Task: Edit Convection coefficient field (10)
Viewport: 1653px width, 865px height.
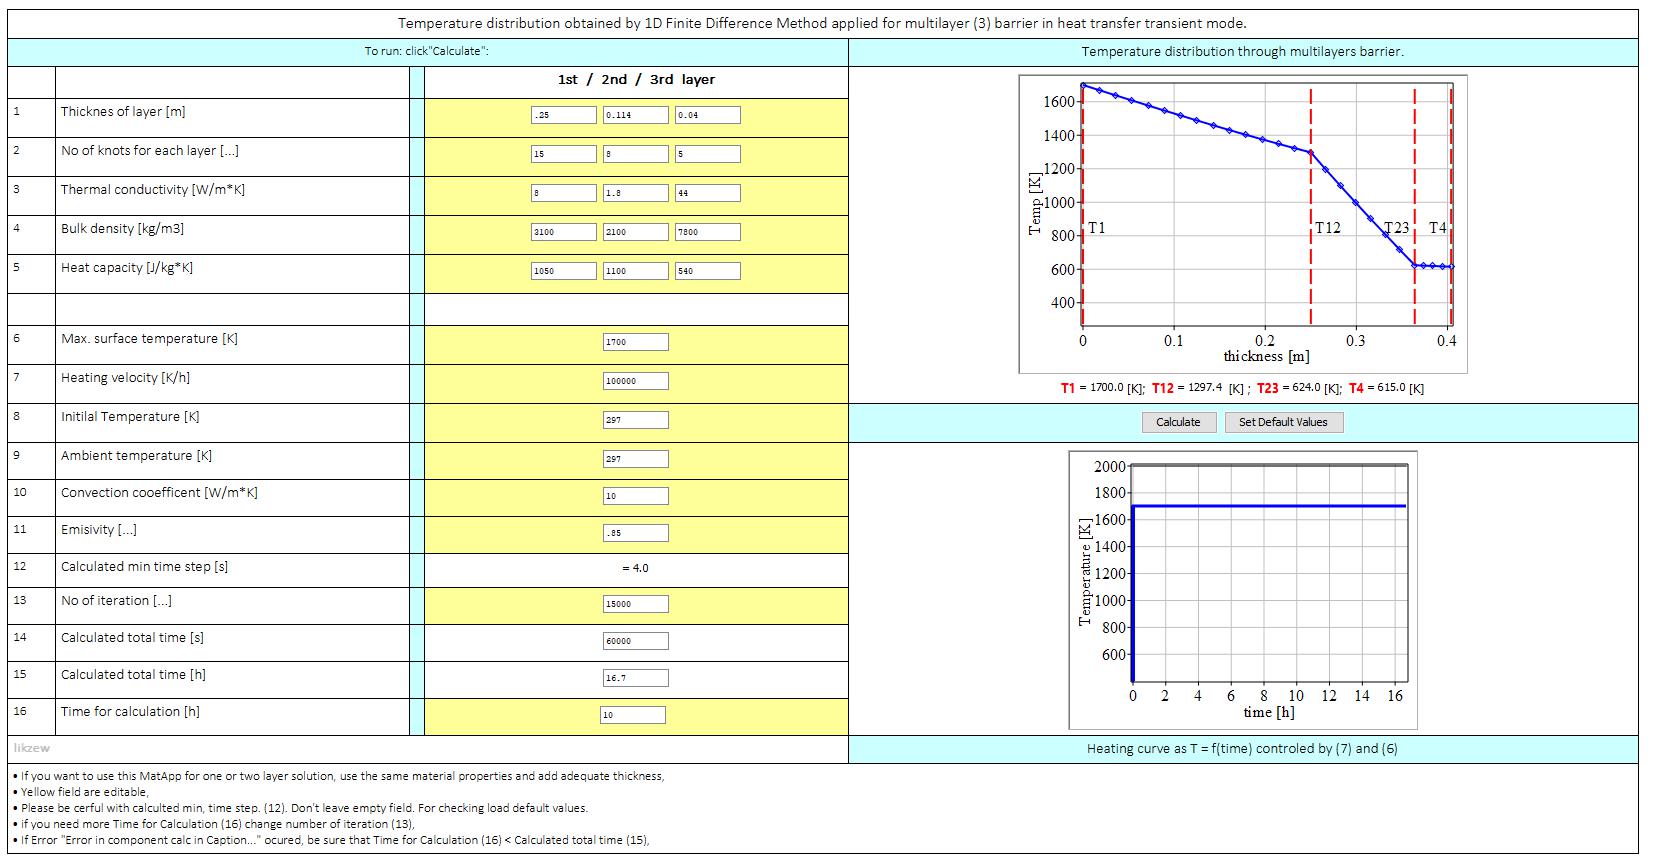Action: point(636,496)
